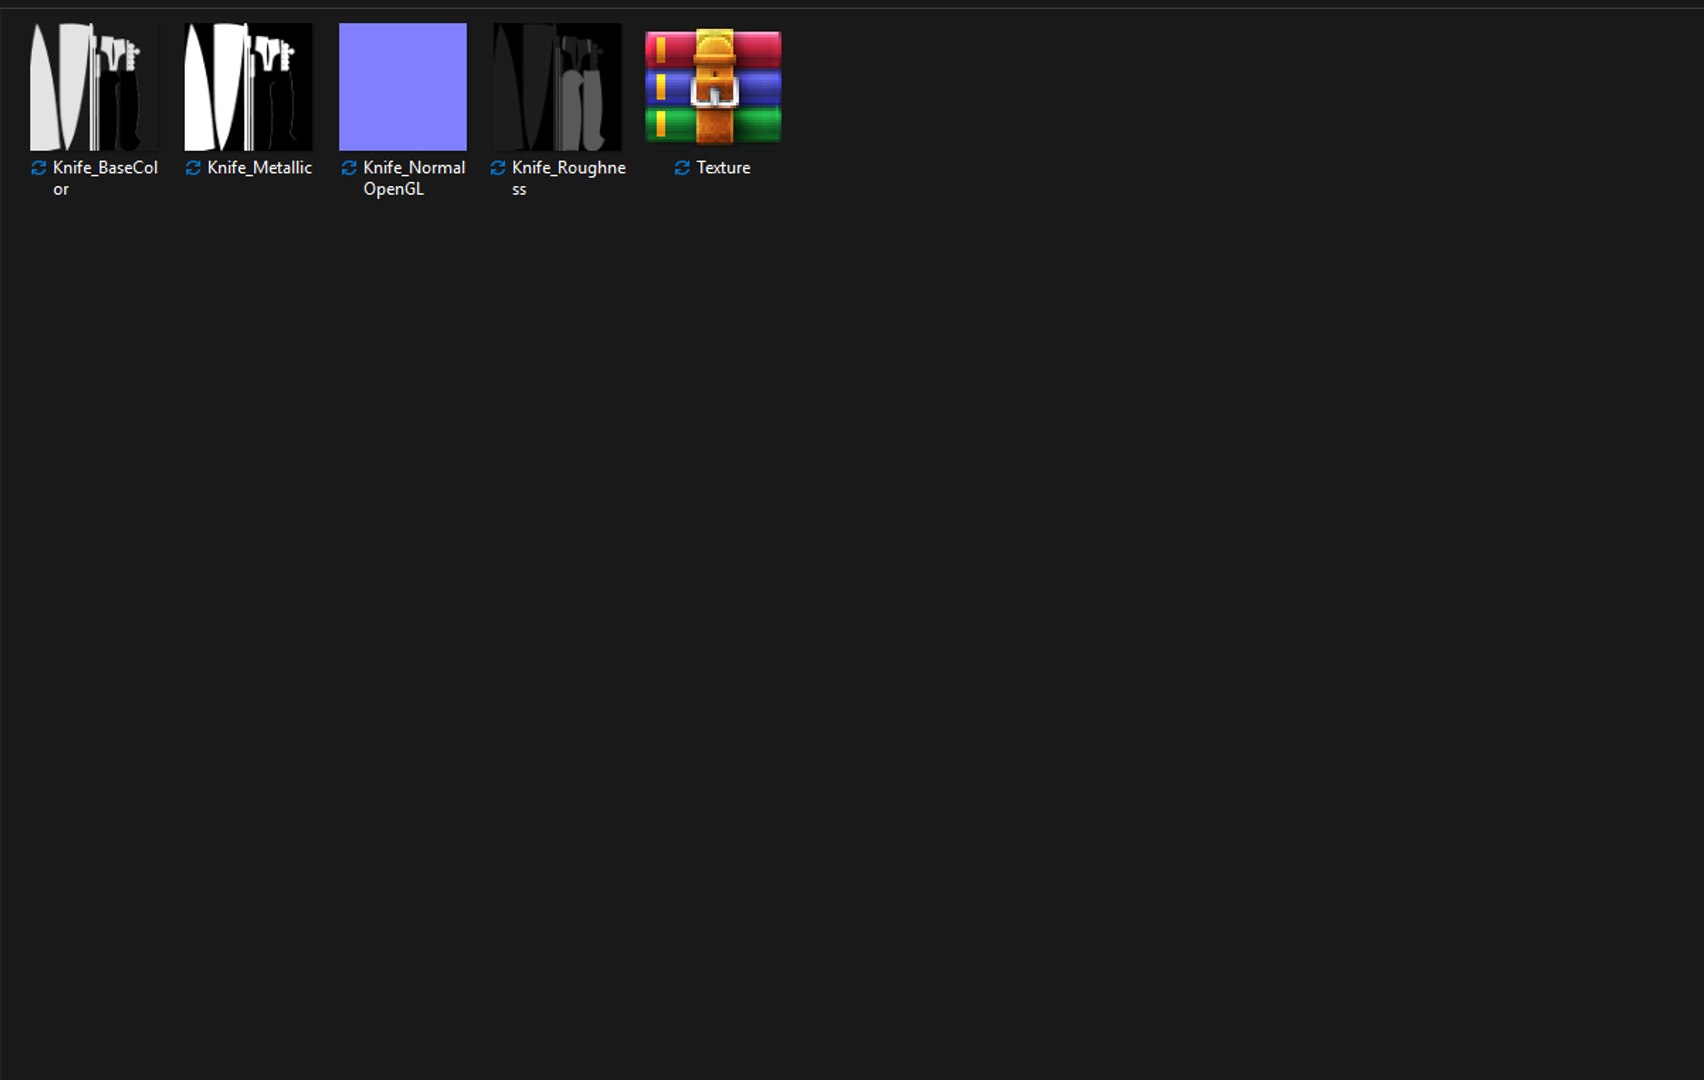This screenshot has height=1080, width=1704.
Task: Click the sync status icon beside Texture
Action: [682, 168]
